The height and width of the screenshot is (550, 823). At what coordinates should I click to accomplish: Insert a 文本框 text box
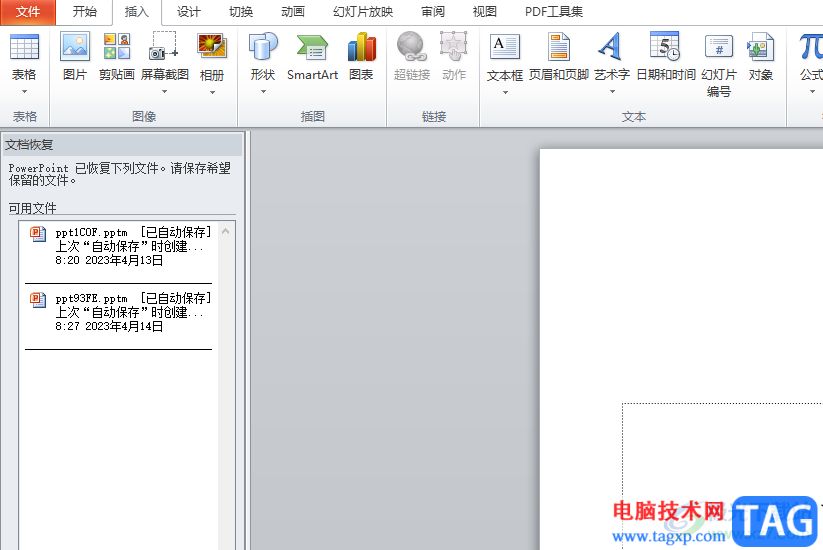coord(505,47)
